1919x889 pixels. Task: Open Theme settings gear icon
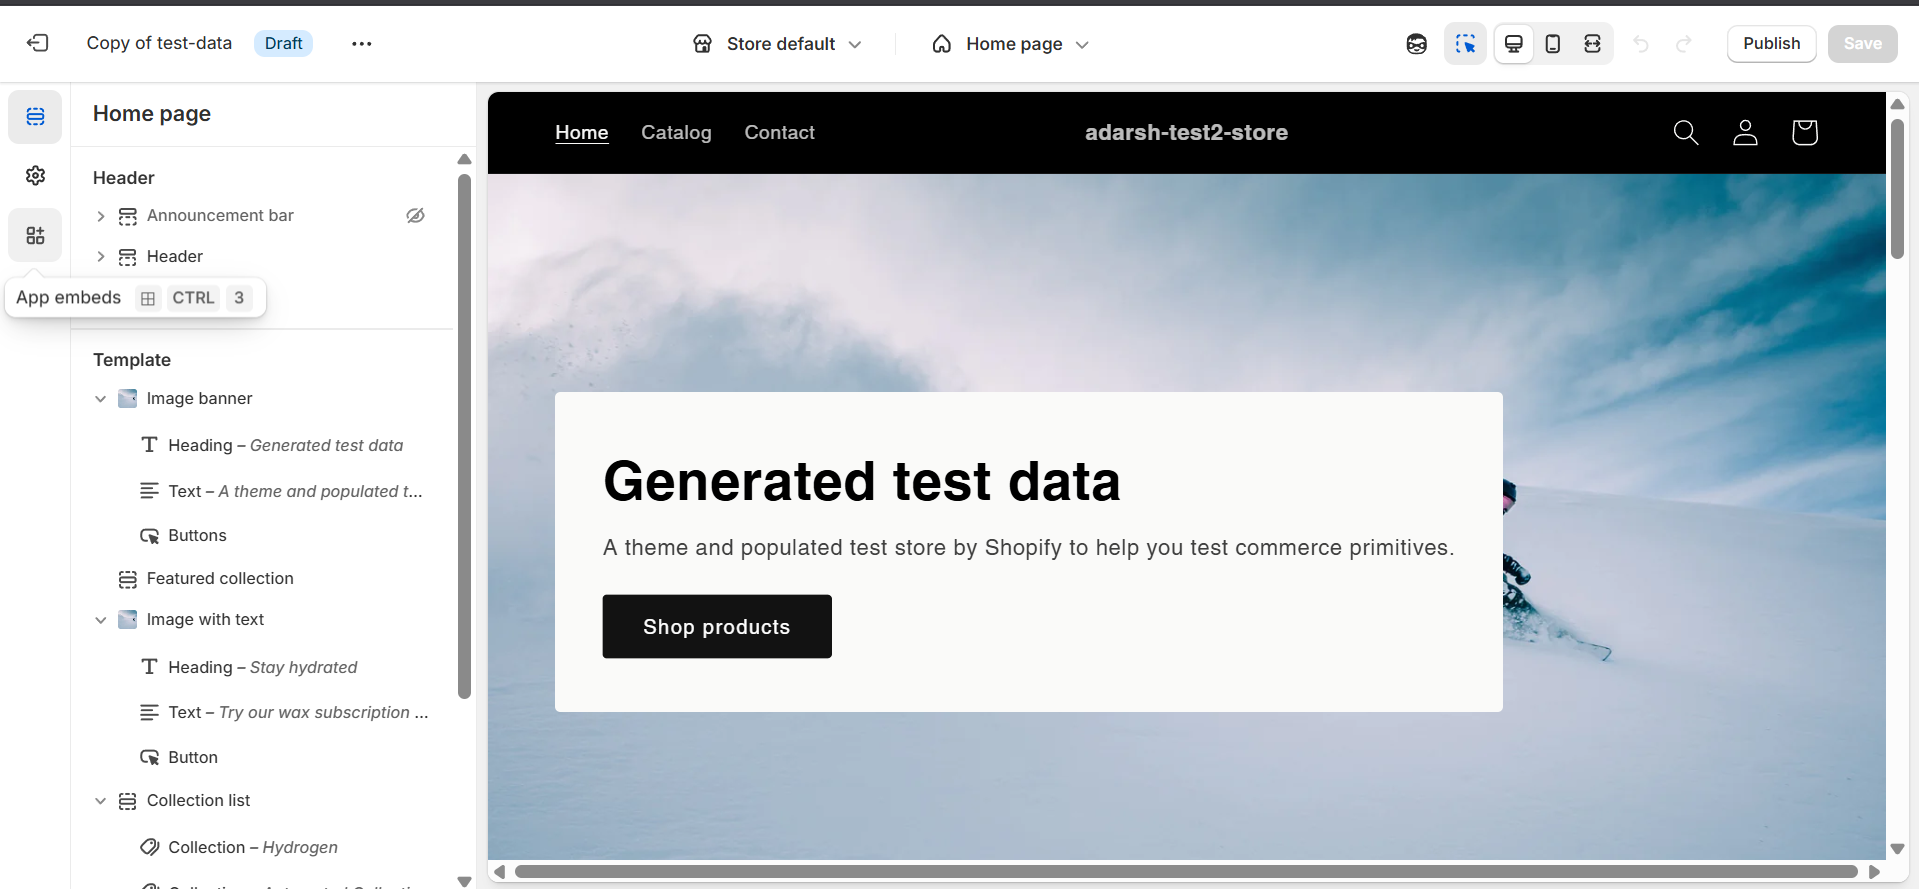(35, 176)
